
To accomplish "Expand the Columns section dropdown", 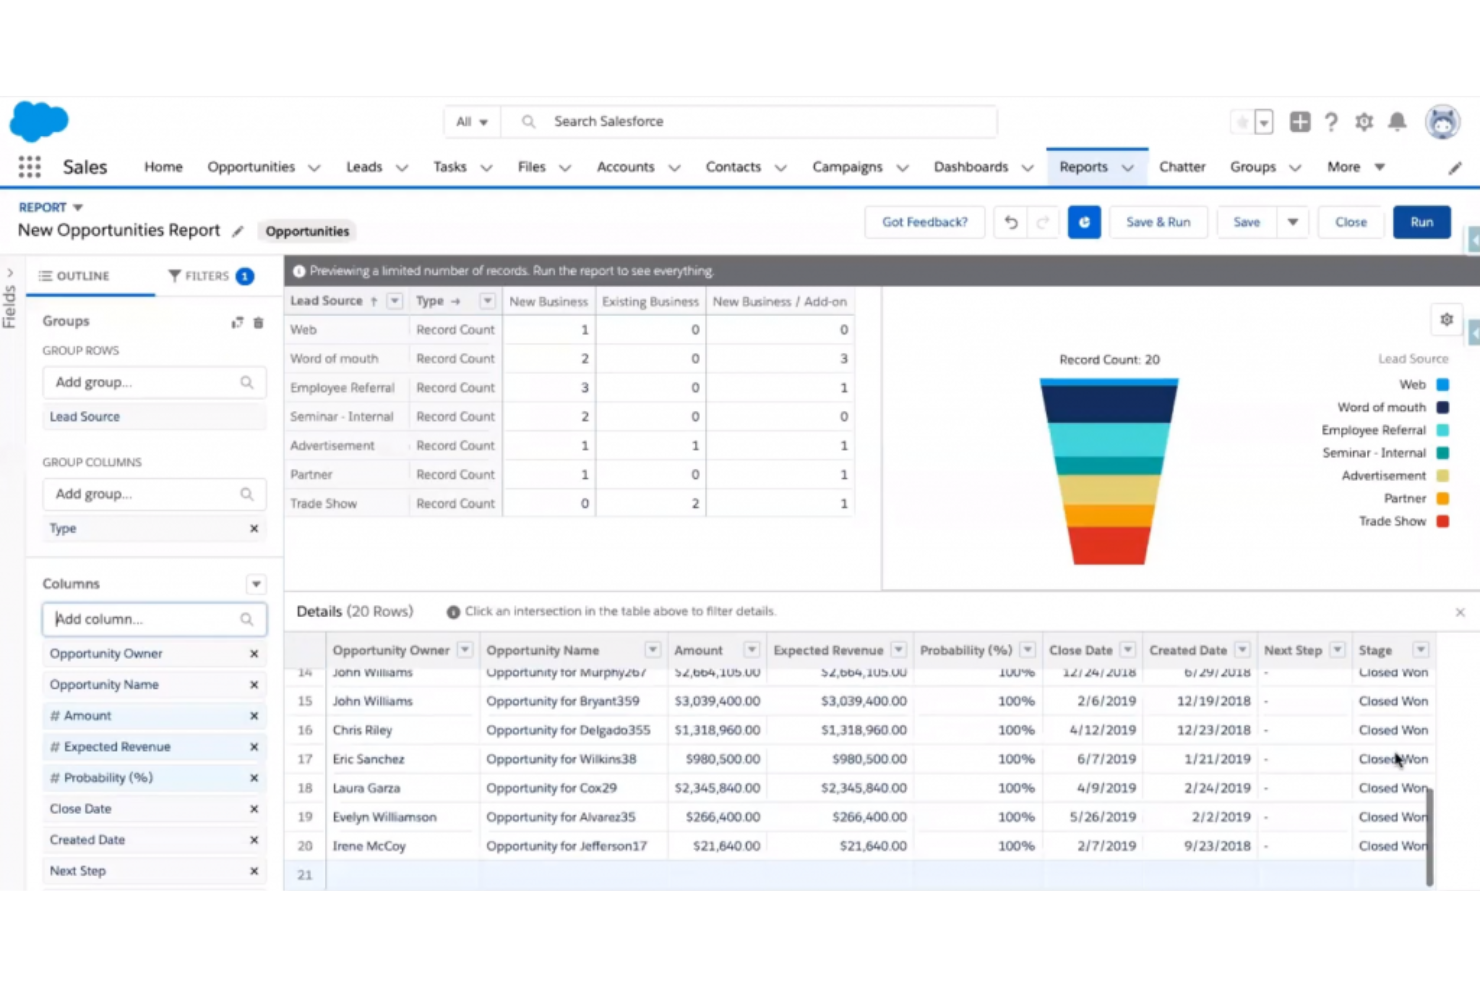I will (x=256, y=583).
